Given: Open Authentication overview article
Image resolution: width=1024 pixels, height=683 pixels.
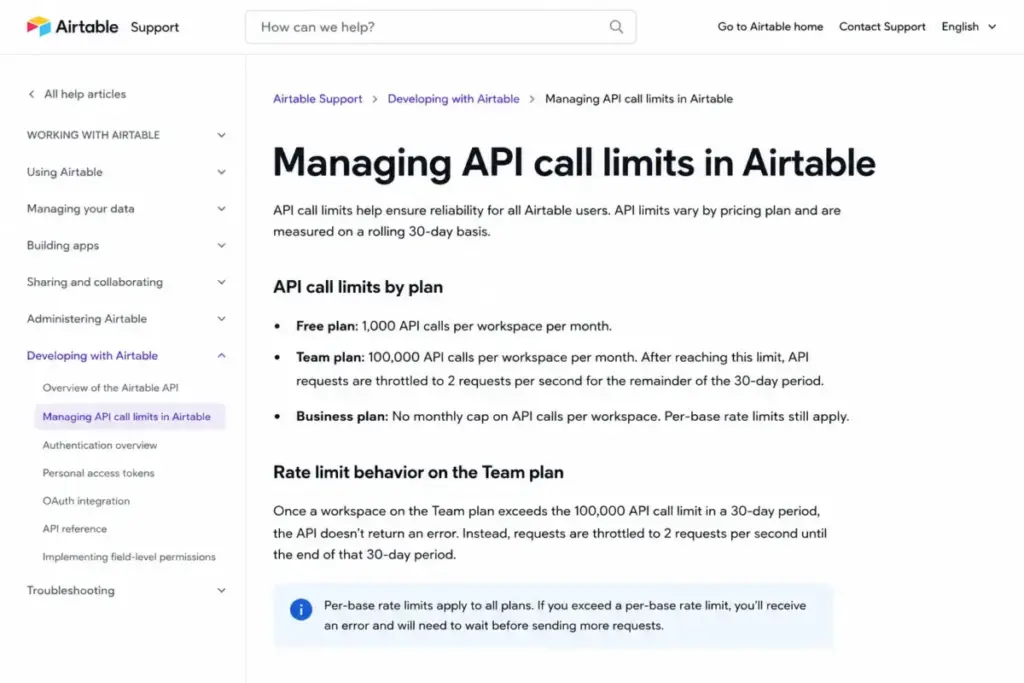Looking at the screenshot, I should pos(100,445).
